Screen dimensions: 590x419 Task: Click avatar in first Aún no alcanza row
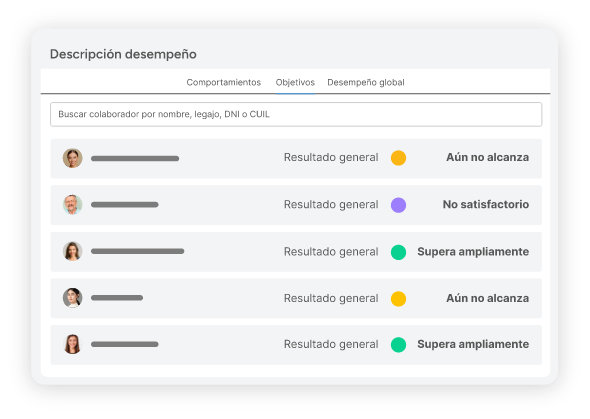tap(73, 158)
